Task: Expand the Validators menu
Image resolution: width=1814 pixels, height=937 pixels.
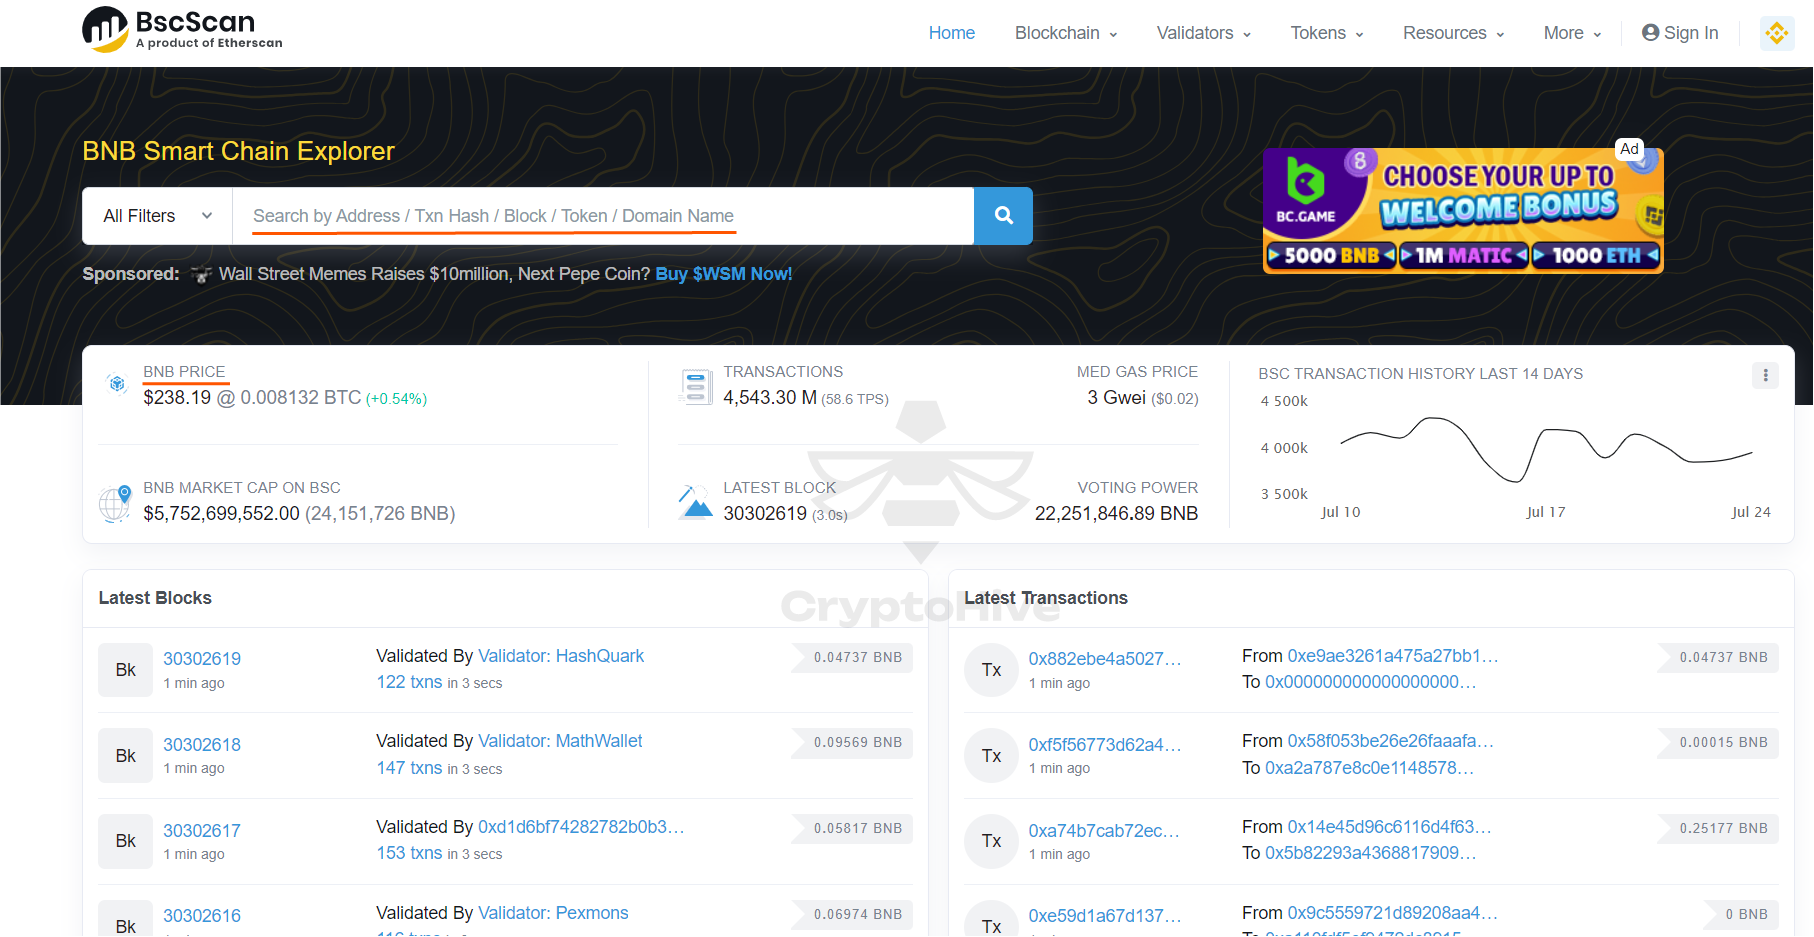Action: pos(1204,33)
